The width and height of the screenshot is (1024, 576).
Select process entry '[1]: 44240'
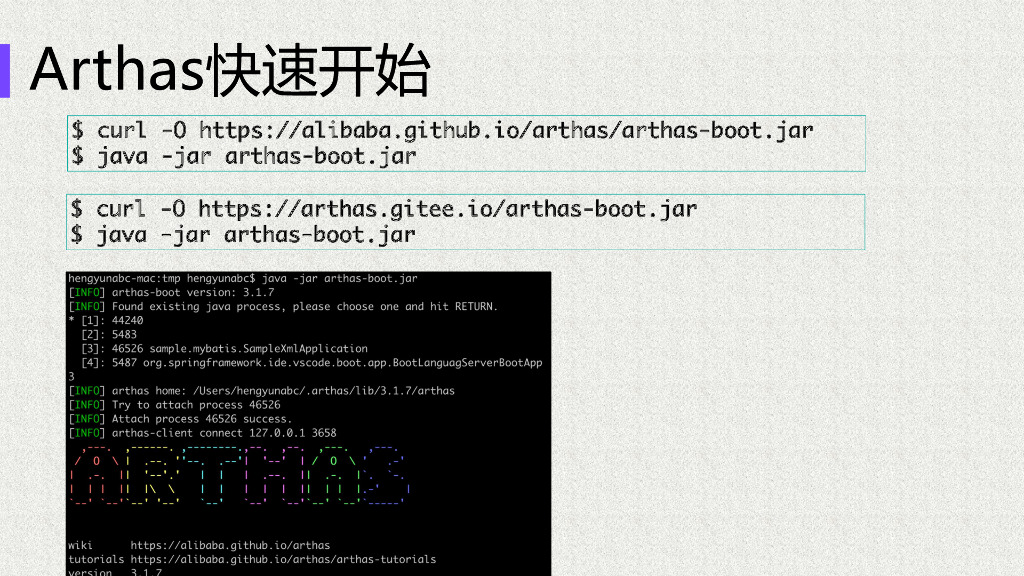(106, 321)
